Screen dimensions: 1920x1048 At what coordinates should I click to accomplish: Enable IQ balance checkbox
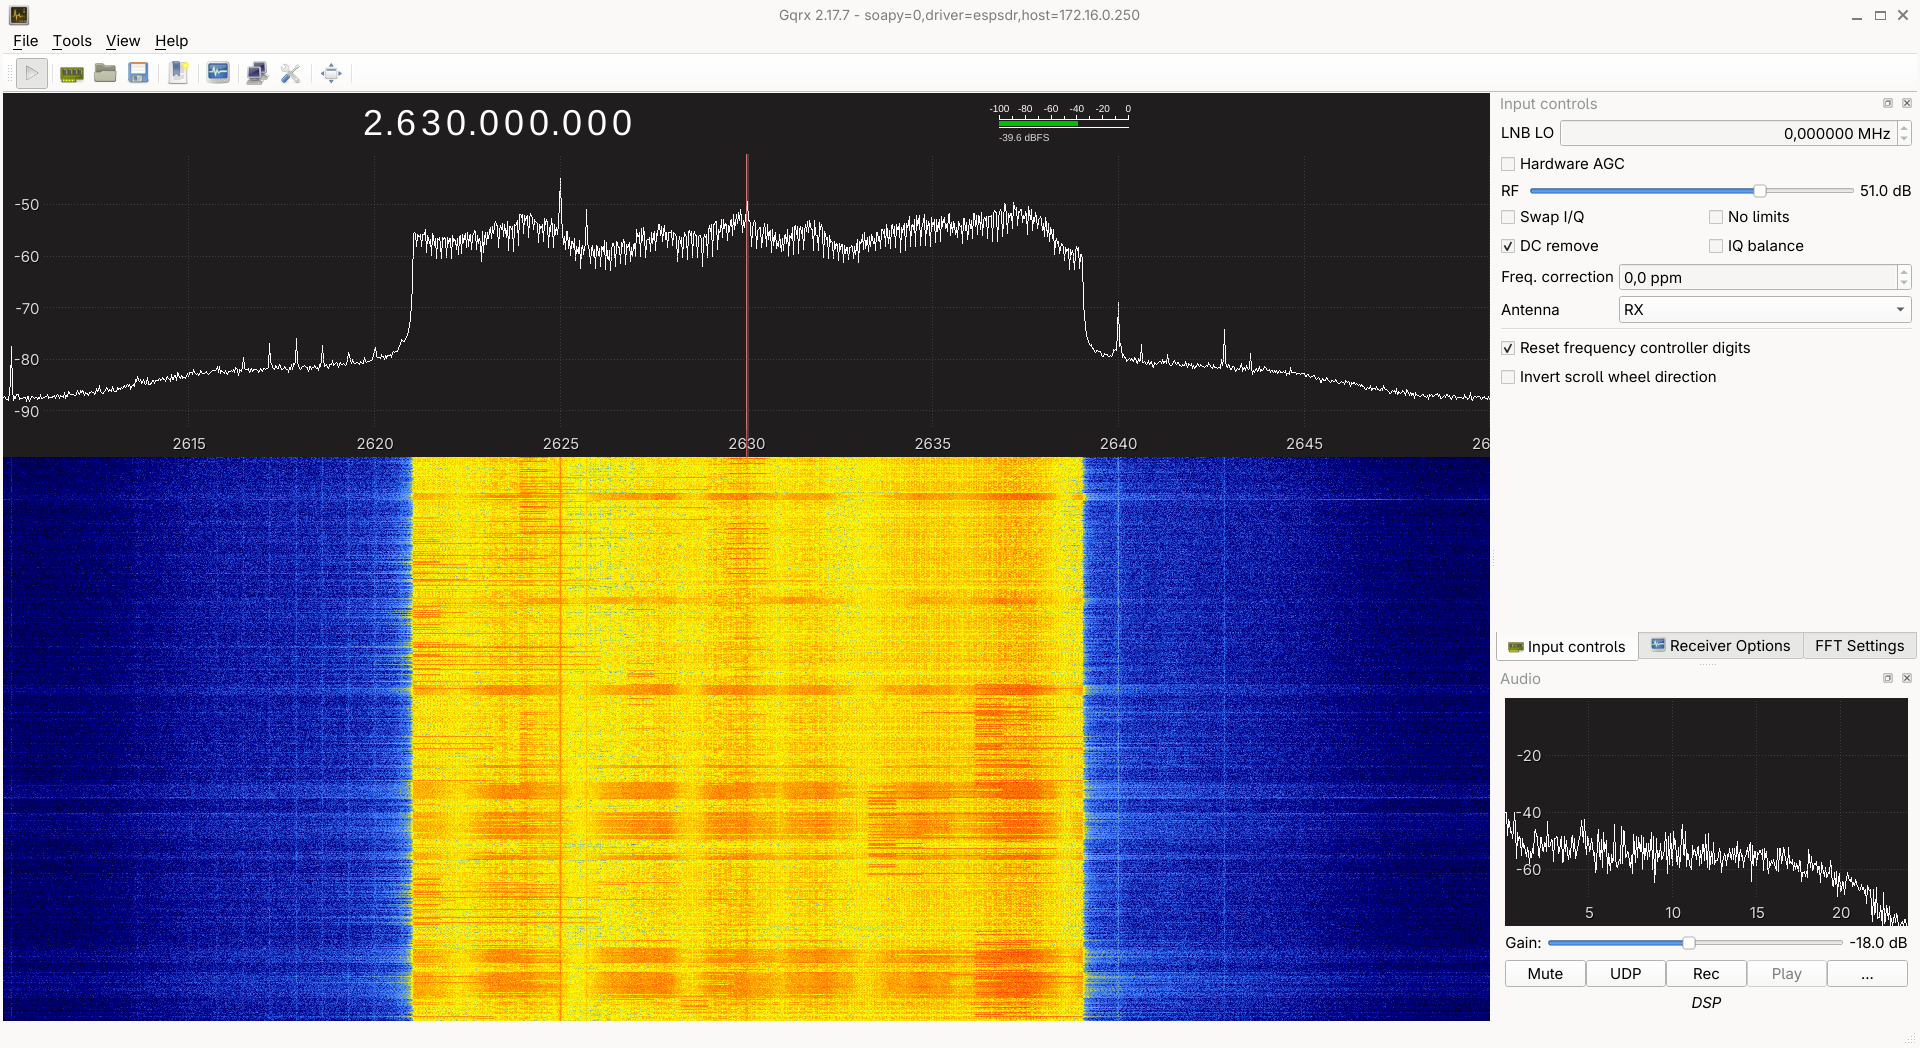pyautogui.click(x=1716, y=246)
